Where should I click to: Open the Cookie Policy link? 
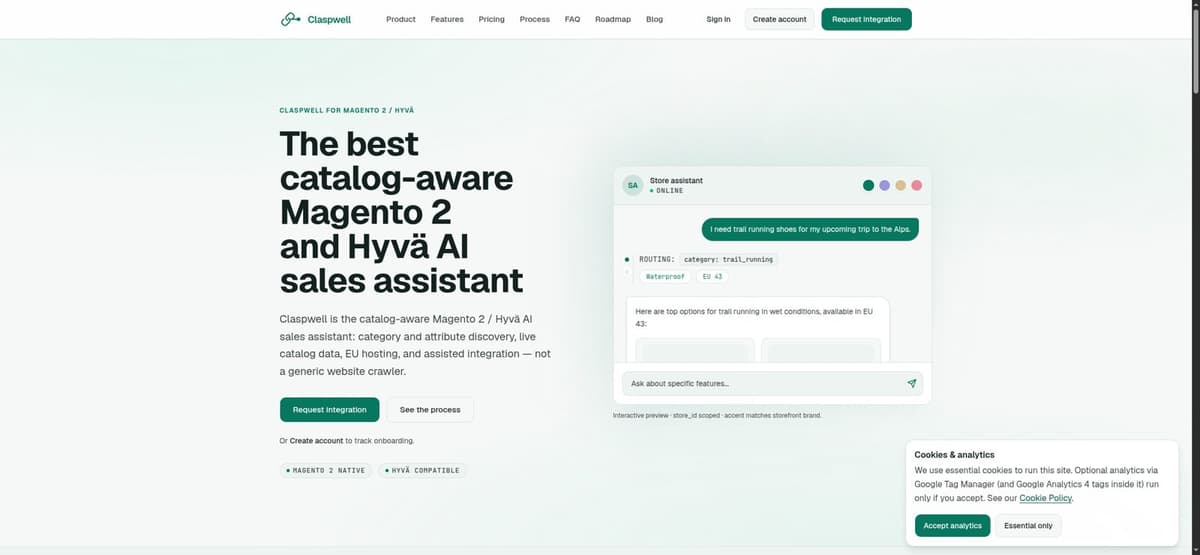tap(1045, 498)
